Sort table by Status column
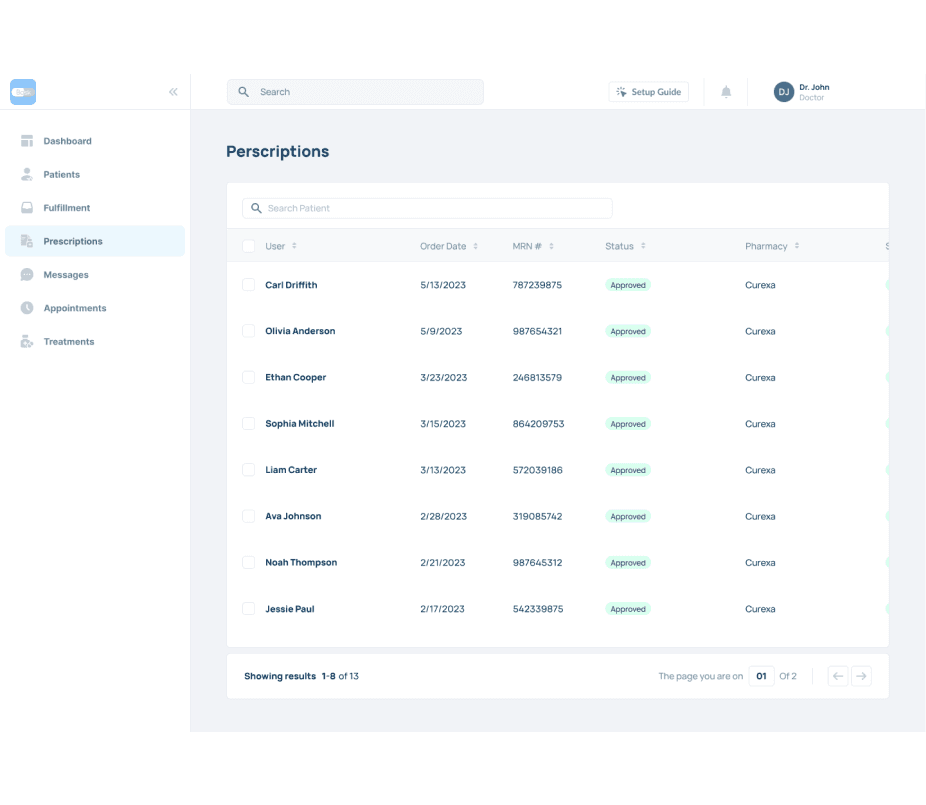This screenshot has height=805, width=926. (x=643, y=246)
